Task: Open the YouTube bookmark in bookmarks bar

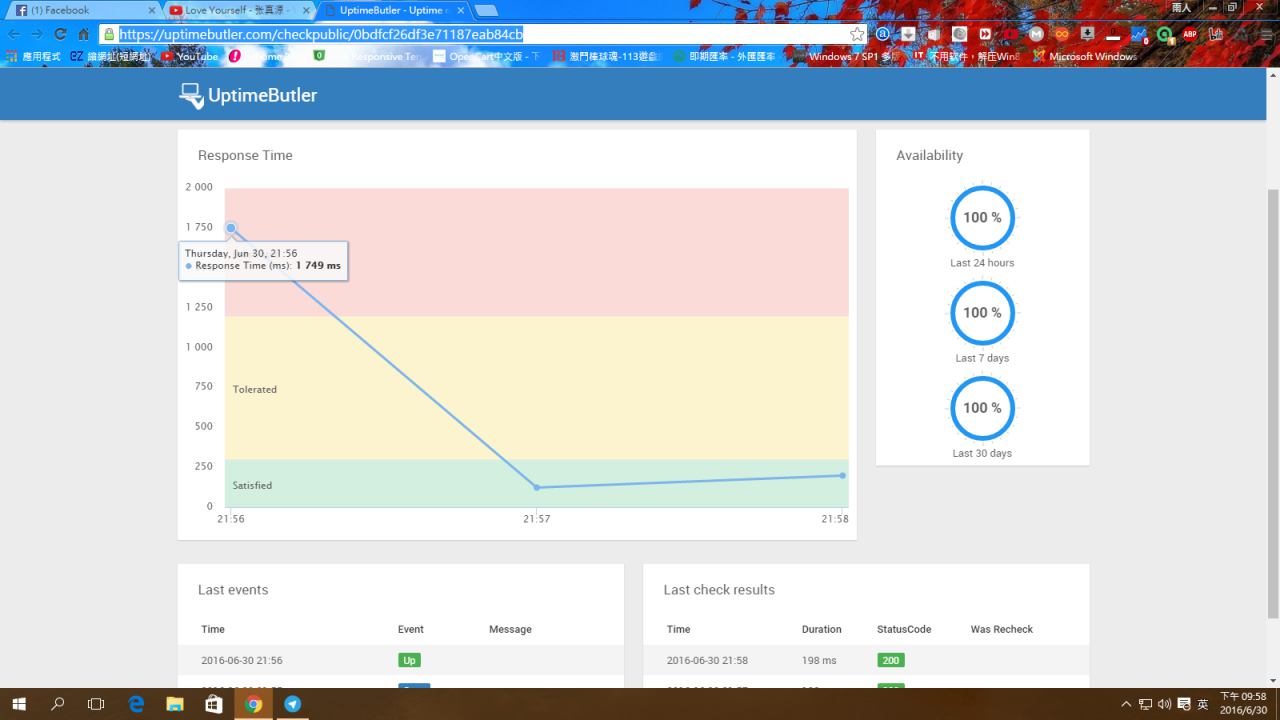Action: (x=190, y=57)
